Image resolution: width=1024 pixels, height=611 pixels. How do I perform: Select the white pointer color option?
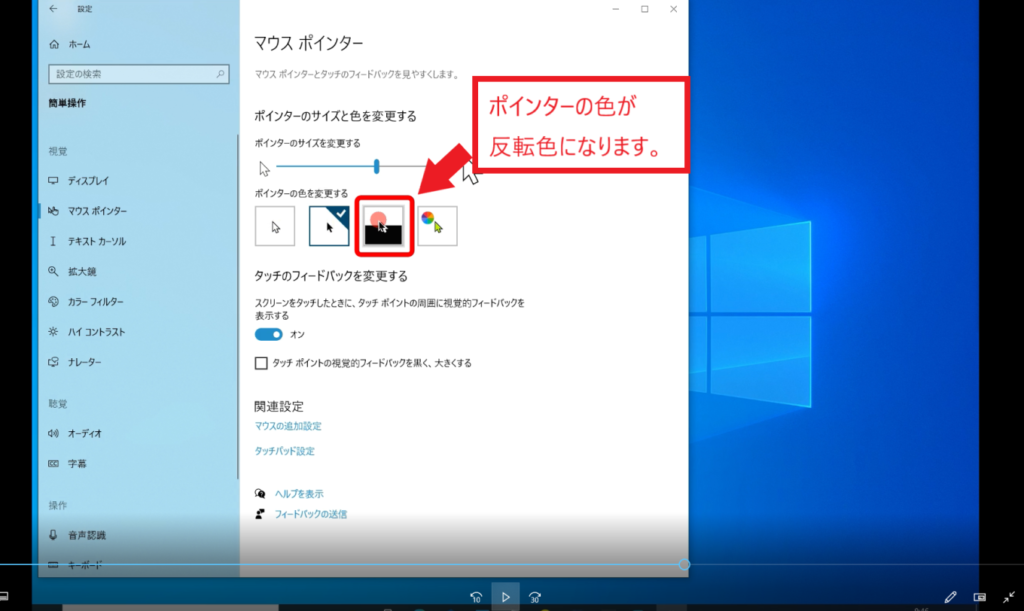click(275, 227)
